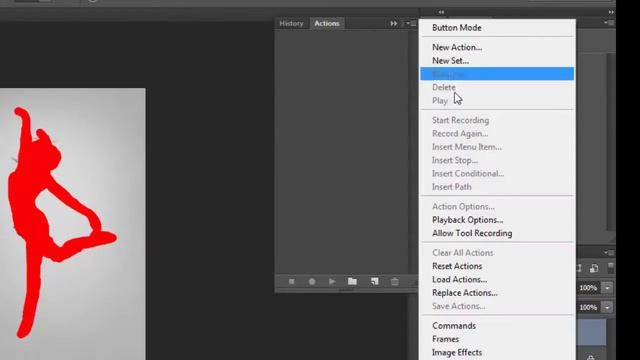The image size is (640, 360).
Task: Open the Actions panel flyout menu icon
Action: tap(411, 24)
